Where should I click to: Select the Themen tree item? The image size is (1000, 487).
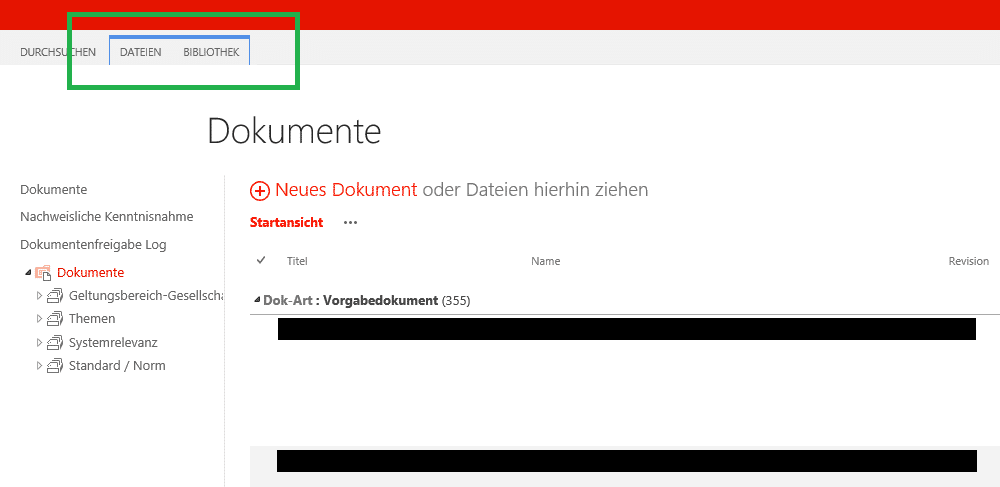click(x=92, y=318)
